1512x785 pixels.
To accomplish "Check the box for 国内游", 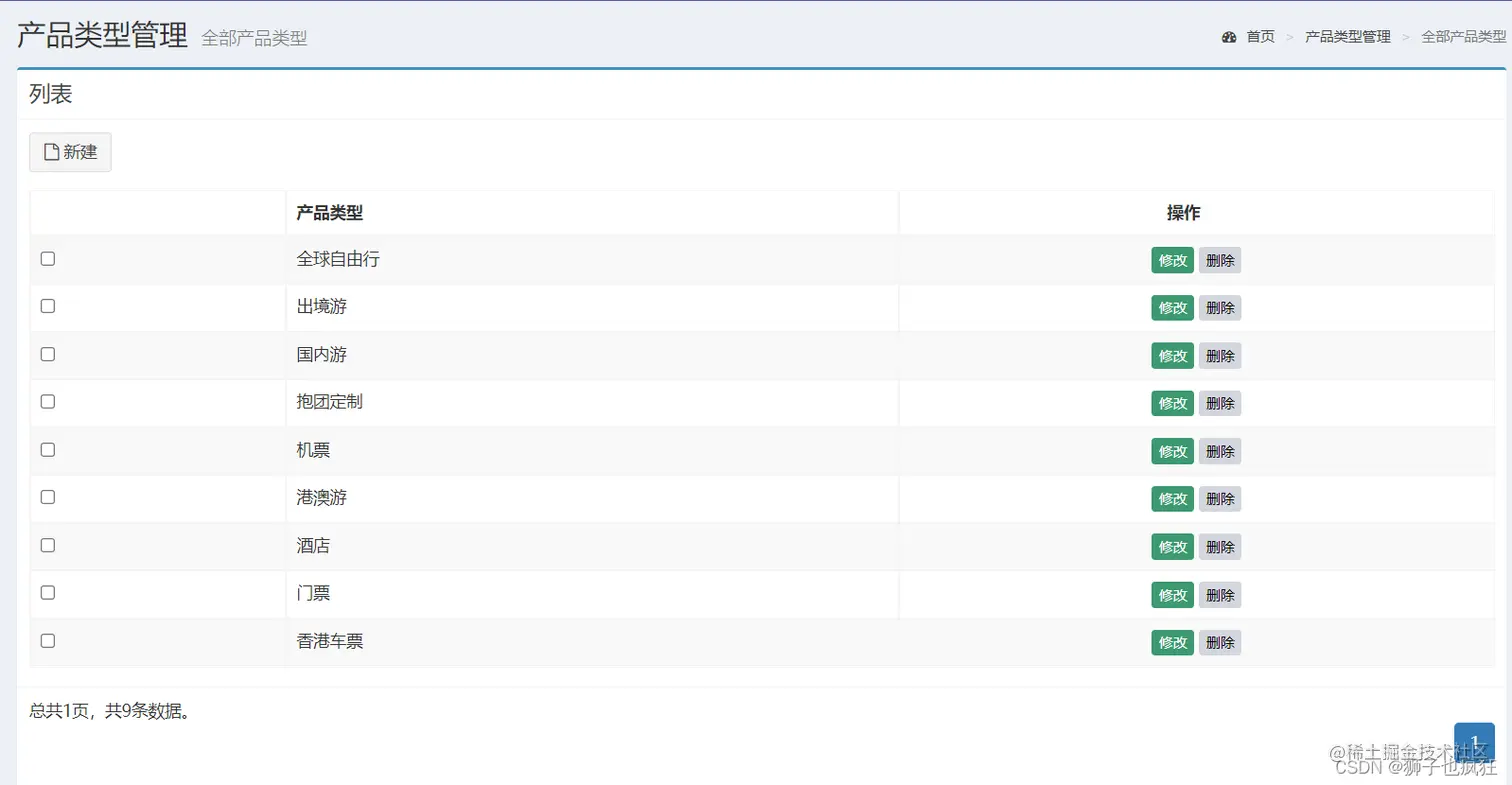I will pos(48,354).
